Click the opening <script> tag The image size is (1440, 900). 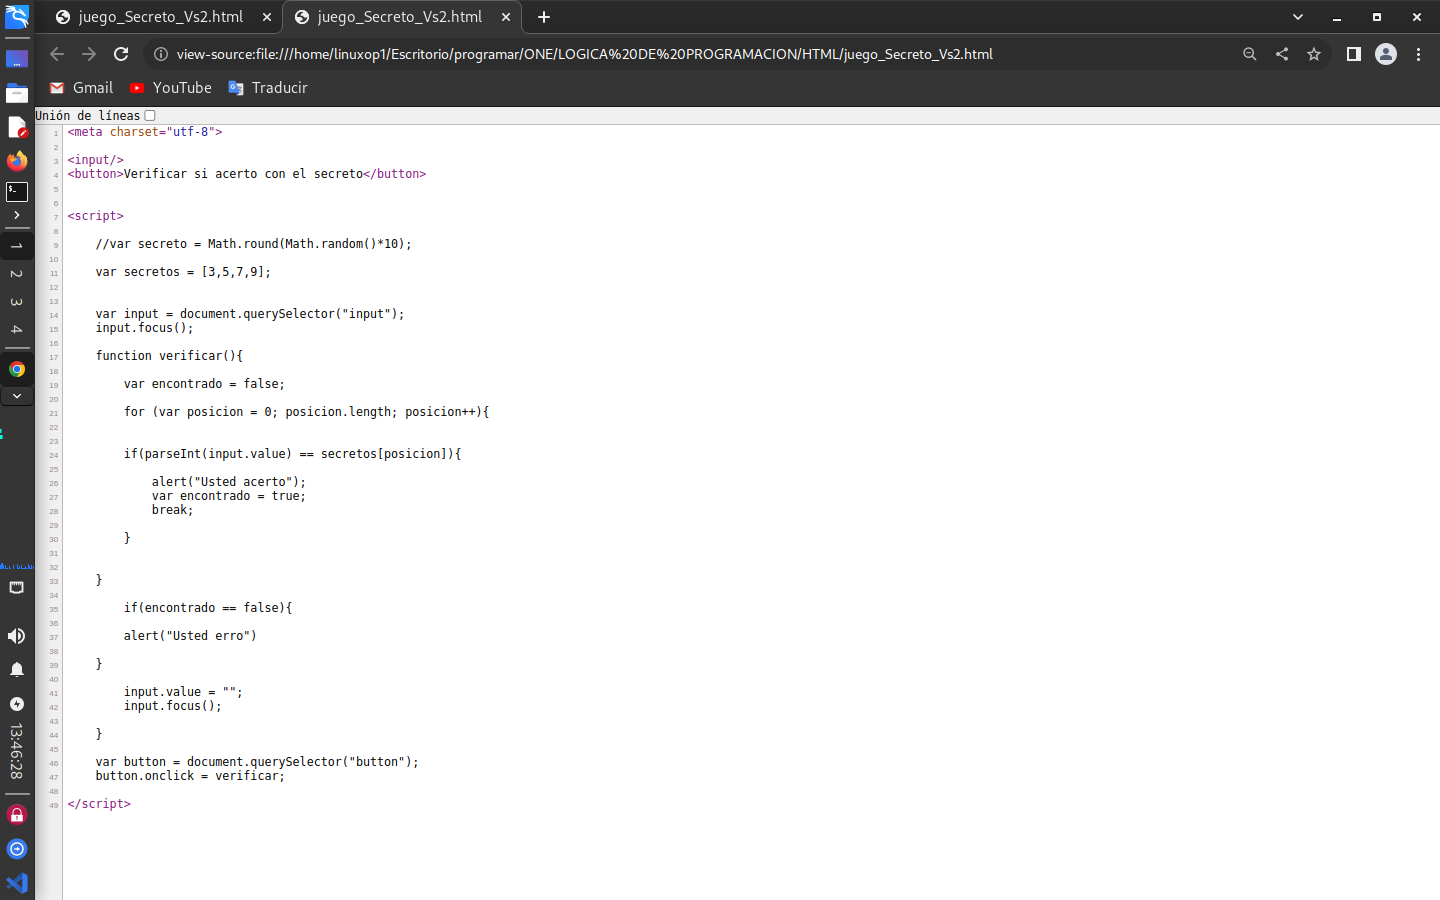96,216
